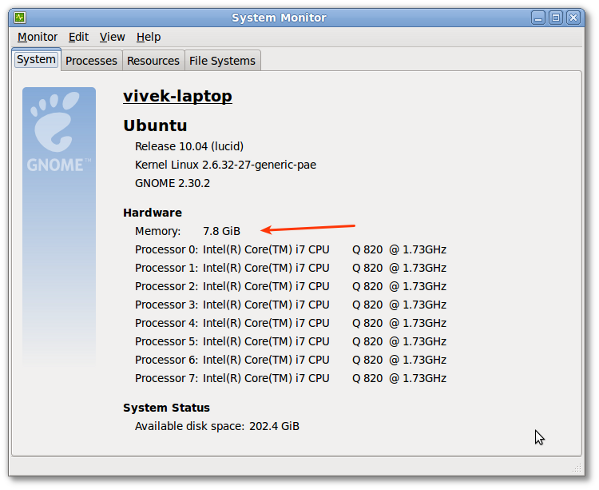Click the window resize grip in corner

click(578, 468)
